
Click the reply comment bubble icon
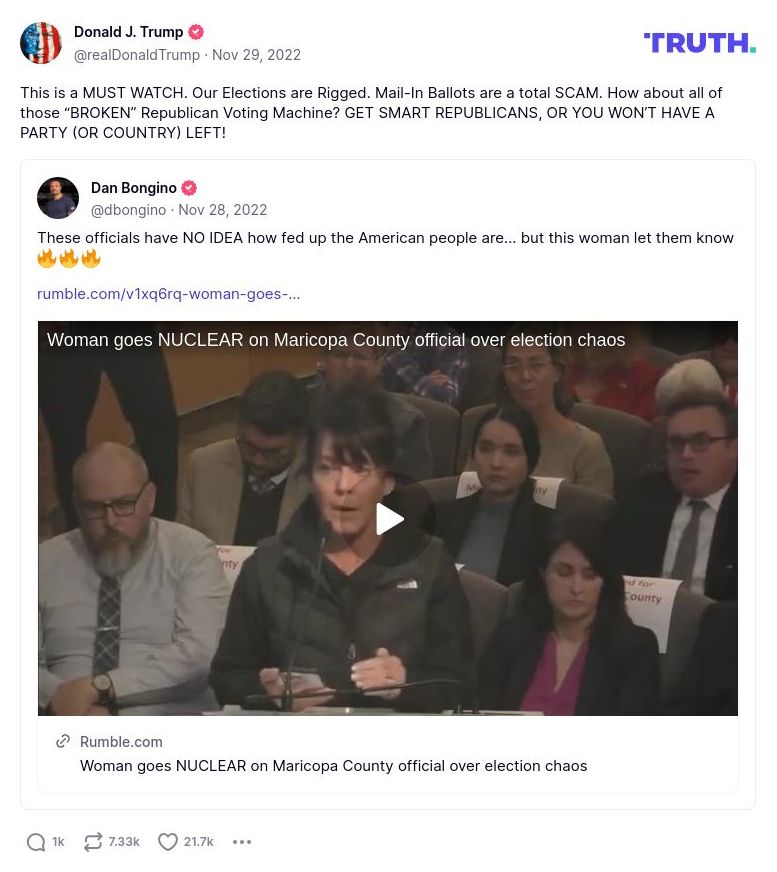coord(36,841)
